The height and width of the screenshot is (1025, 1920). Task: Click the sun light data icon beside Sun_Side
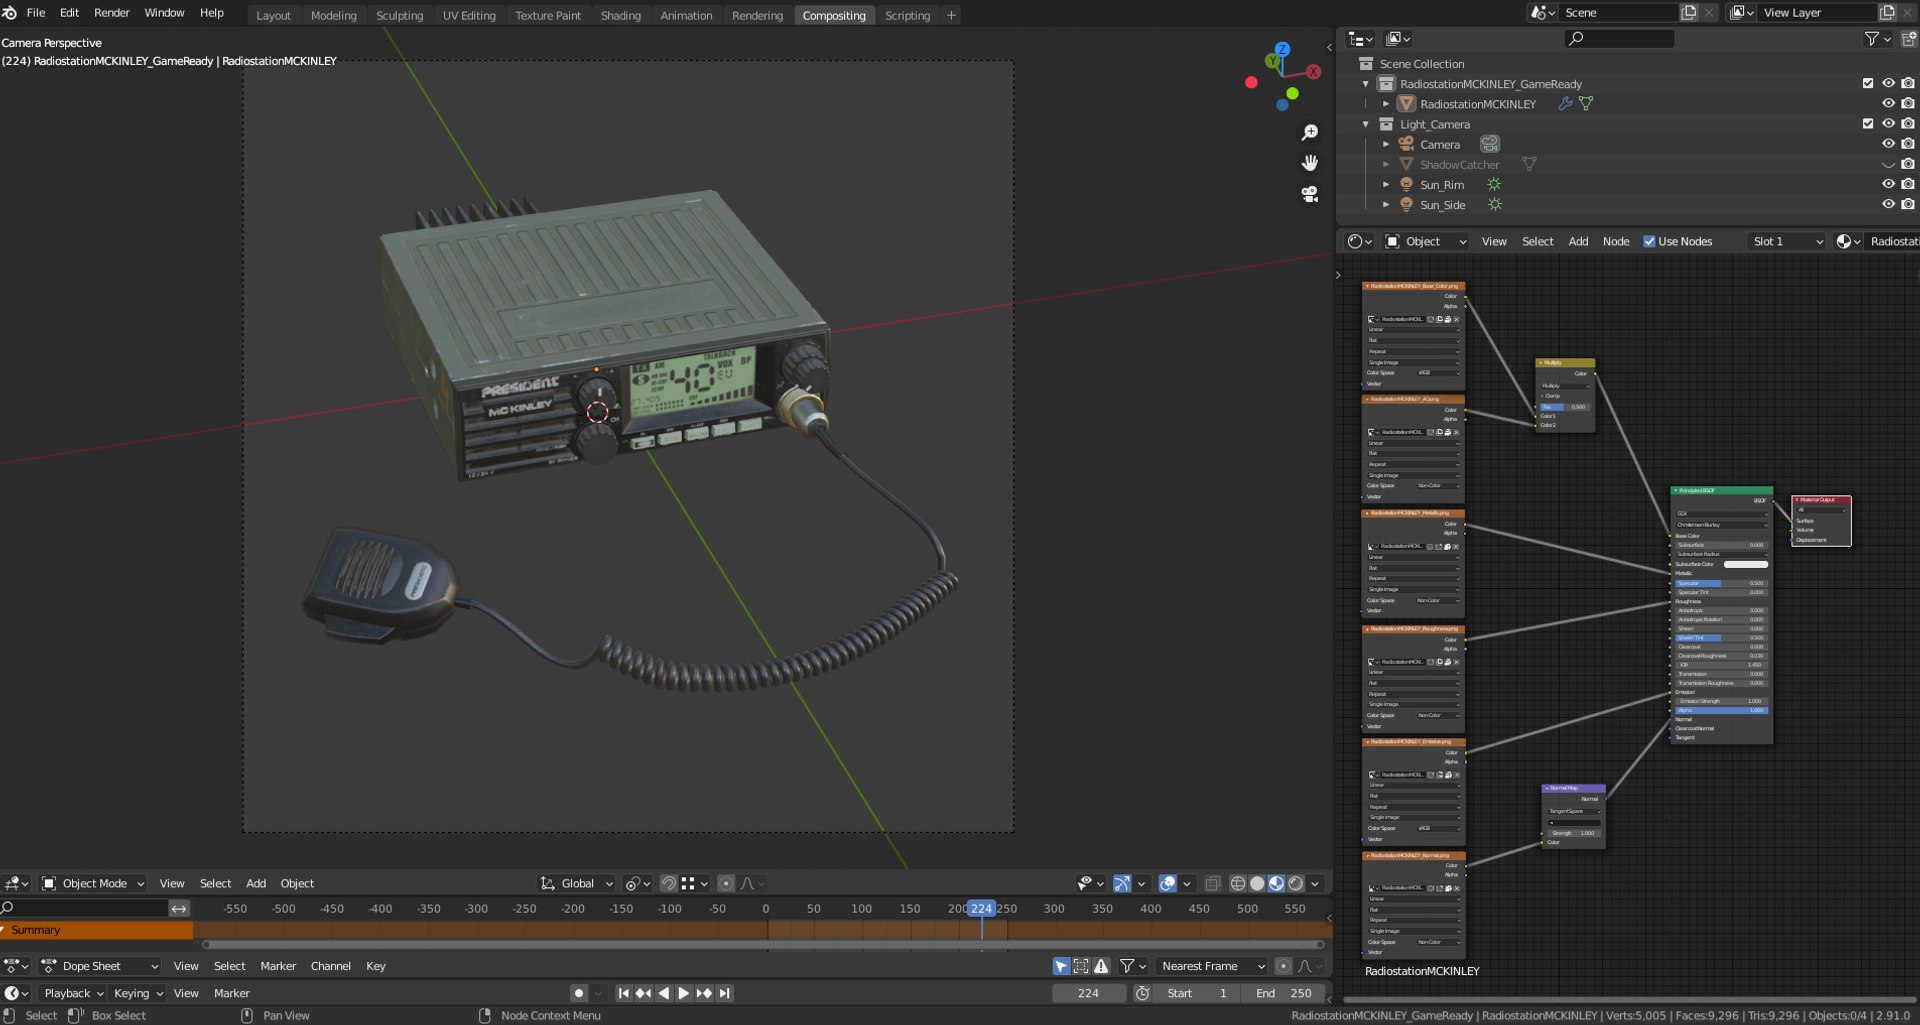[x=1495, y=205]
